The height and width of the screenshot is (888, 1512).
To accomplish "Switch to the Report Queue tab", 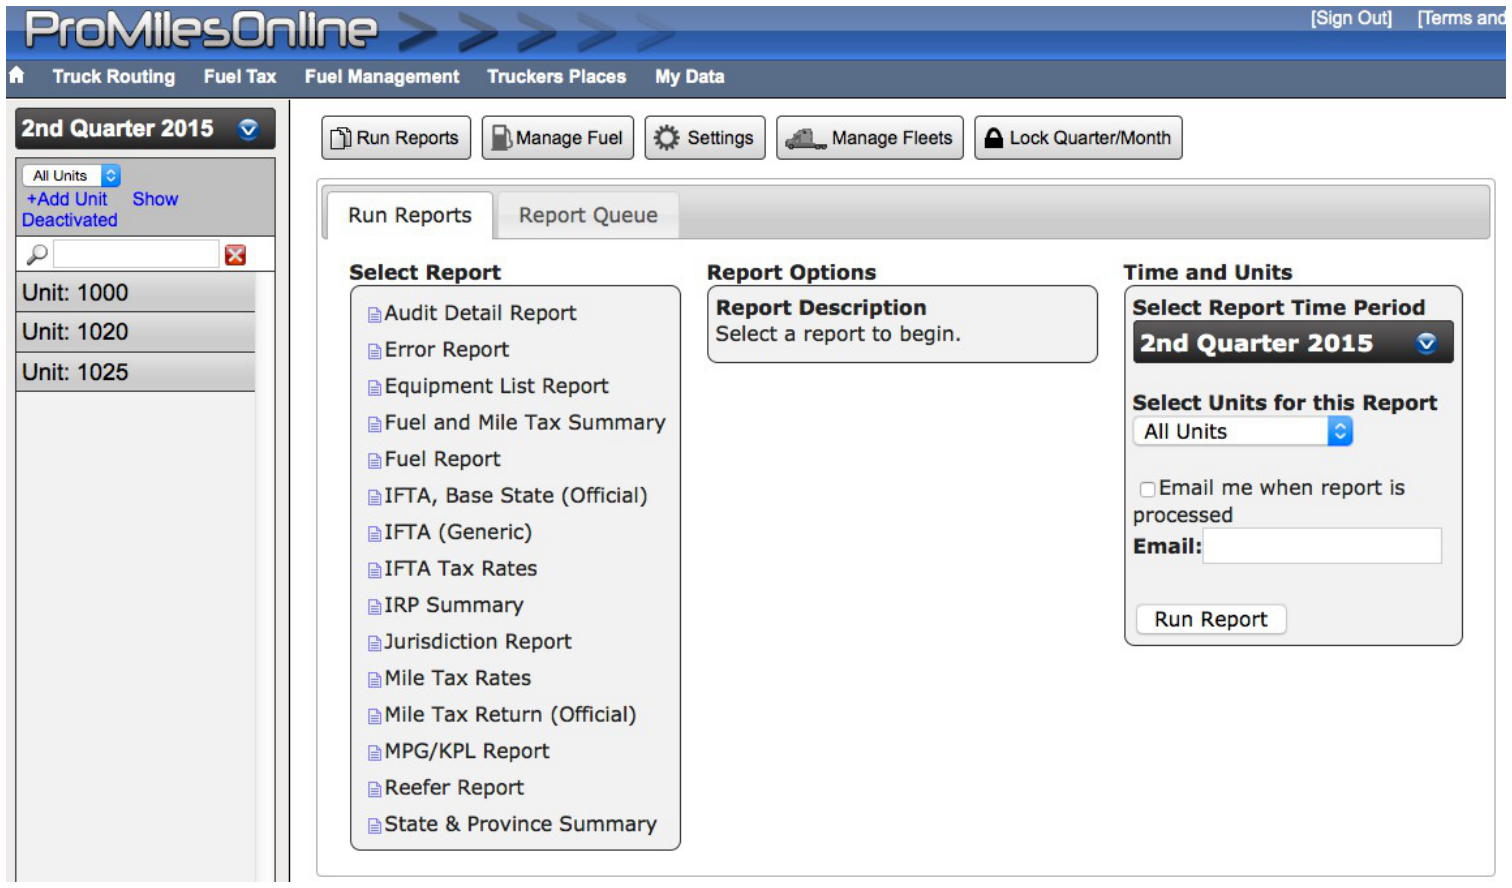I will pyautogui.click(x=588, y=215).
